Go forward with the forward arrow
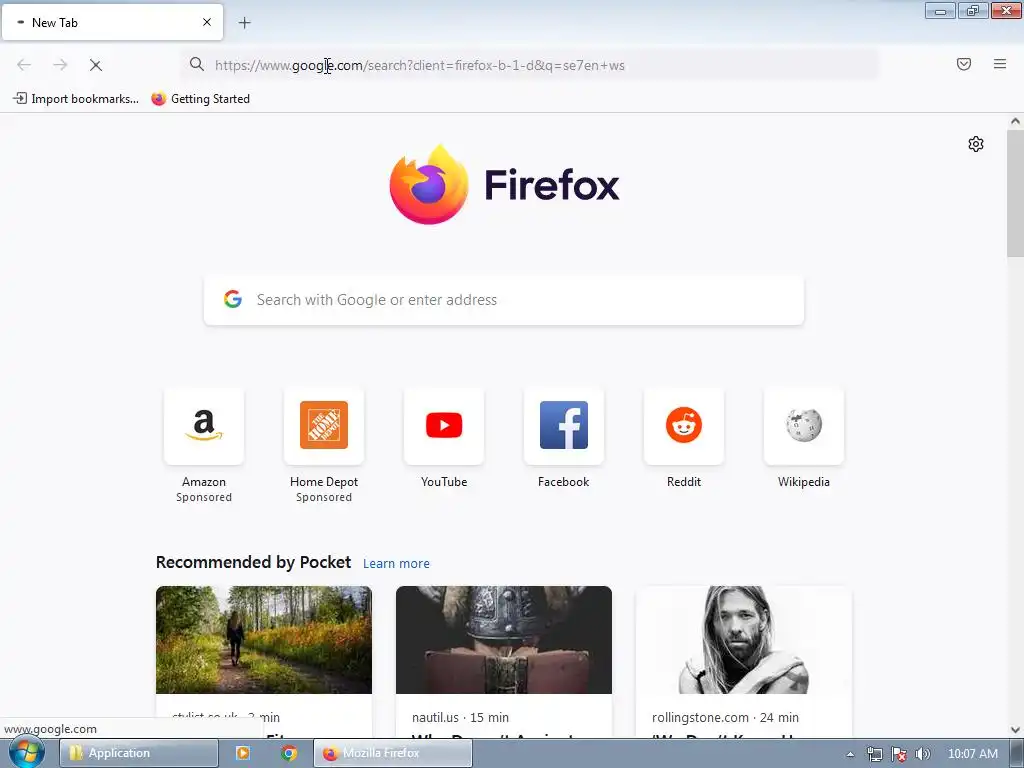The image size is (1024, 768). click(60, 65)
